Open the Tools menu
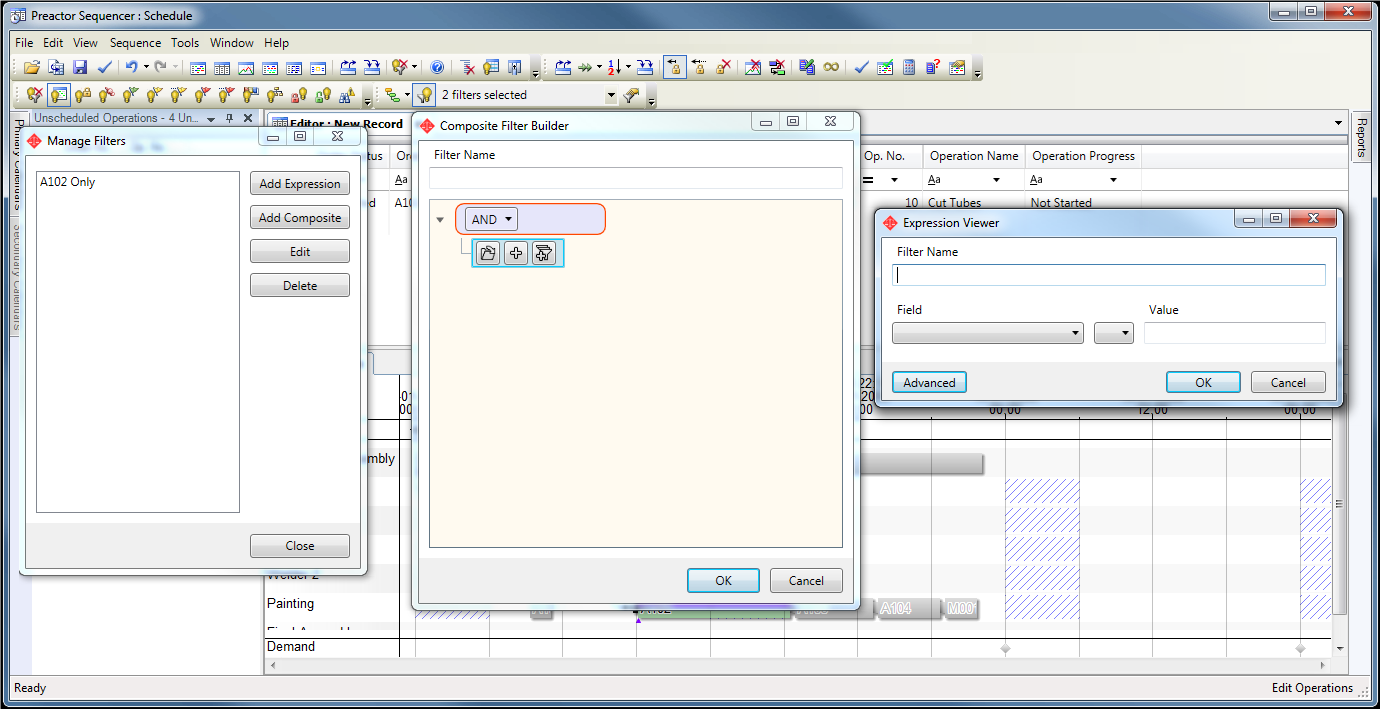This screenshot has width=1380, height=709. tap(184, 43)
